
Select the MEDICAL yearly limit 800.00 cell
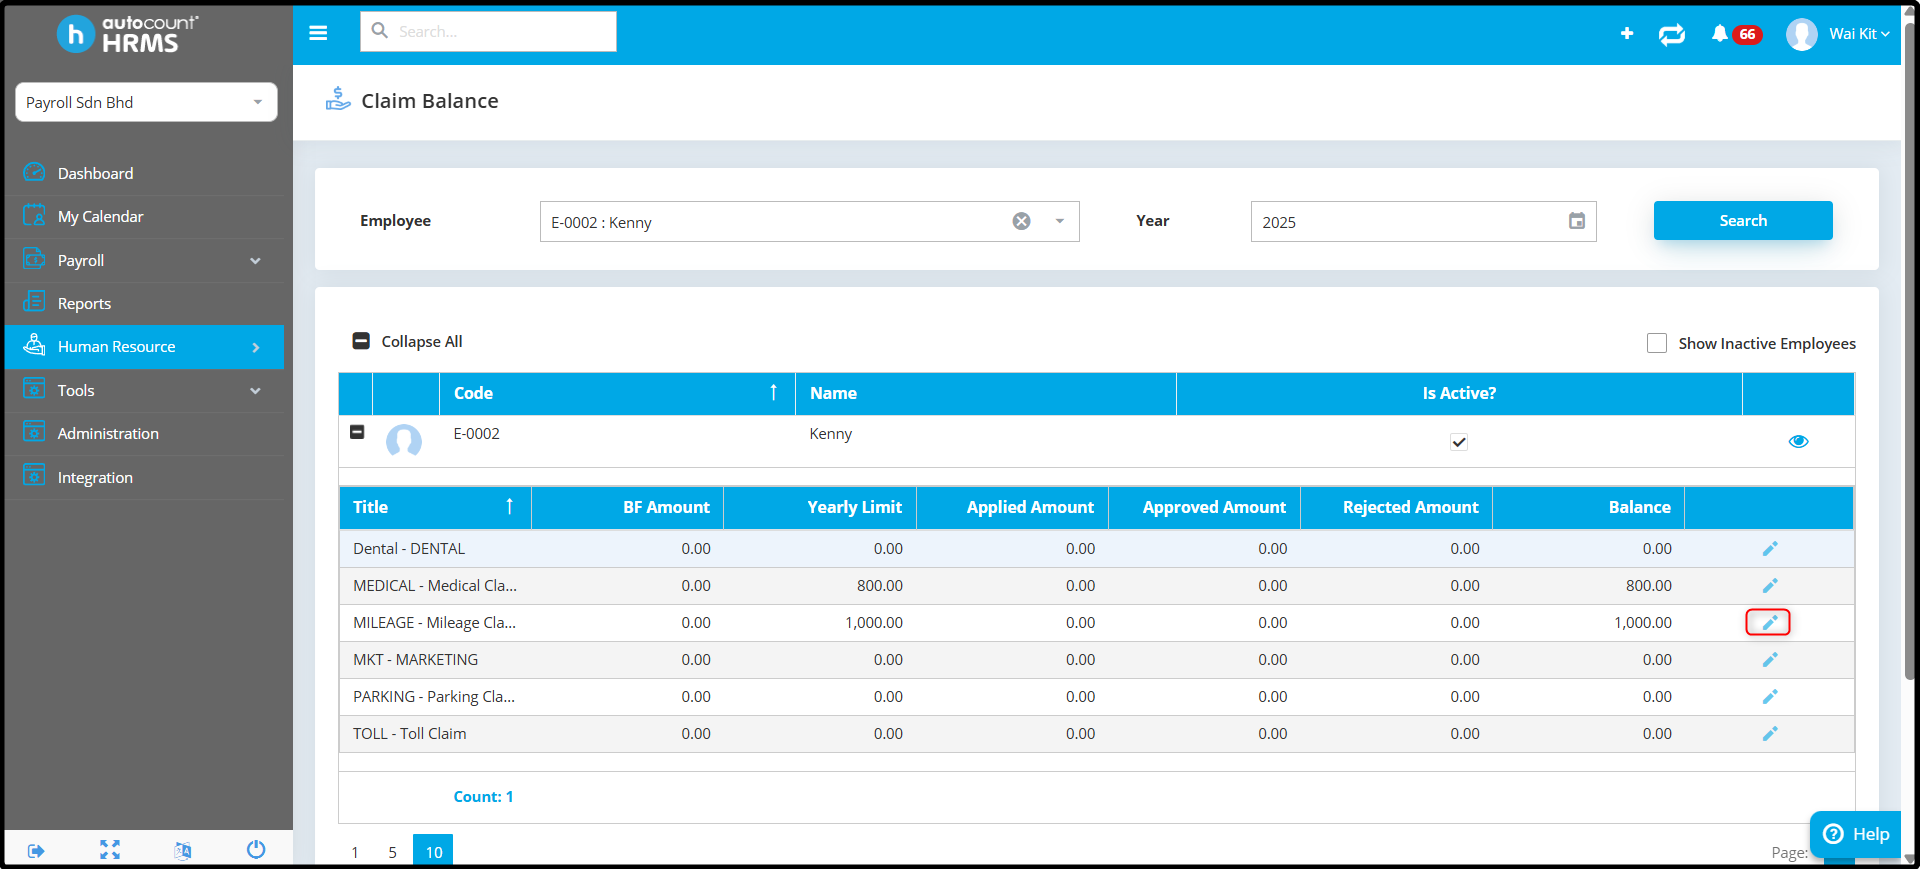[x=820, y=586]
